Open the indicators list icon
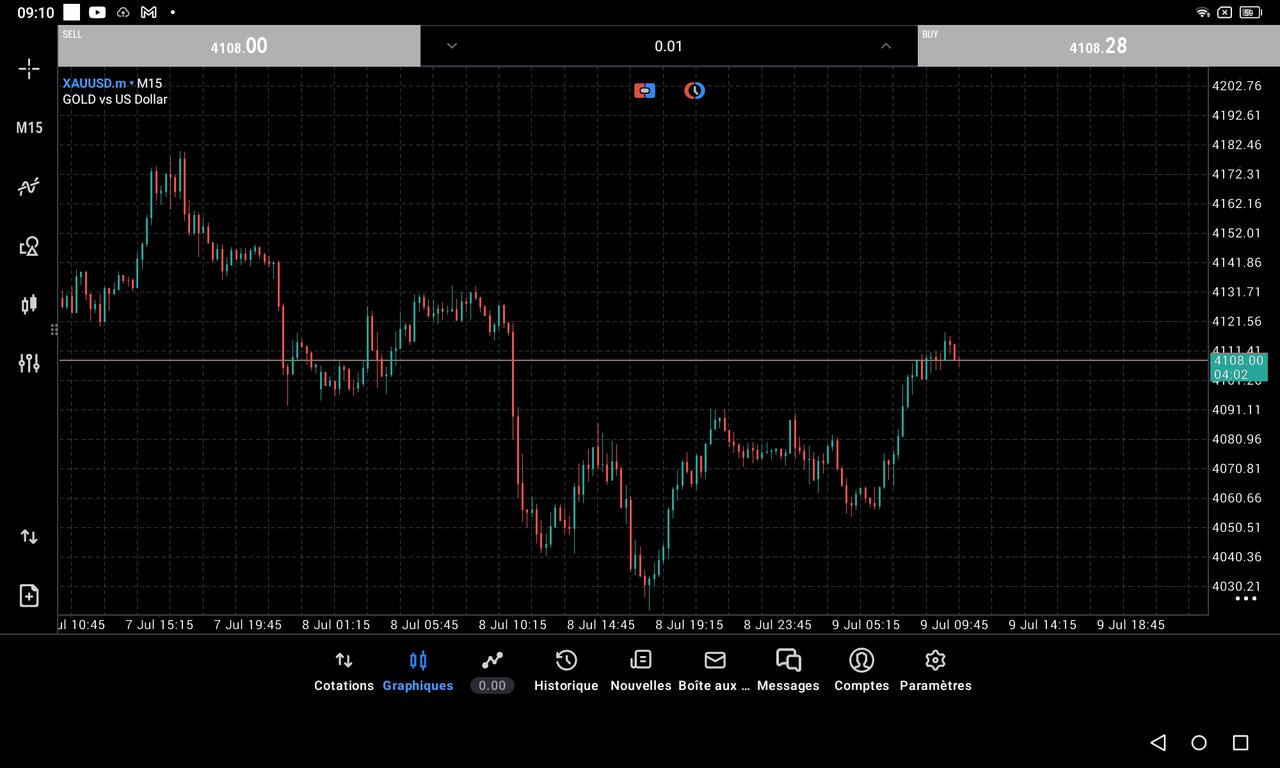Viewport: 1280px width, 768px height. click(x=29, y=186)
